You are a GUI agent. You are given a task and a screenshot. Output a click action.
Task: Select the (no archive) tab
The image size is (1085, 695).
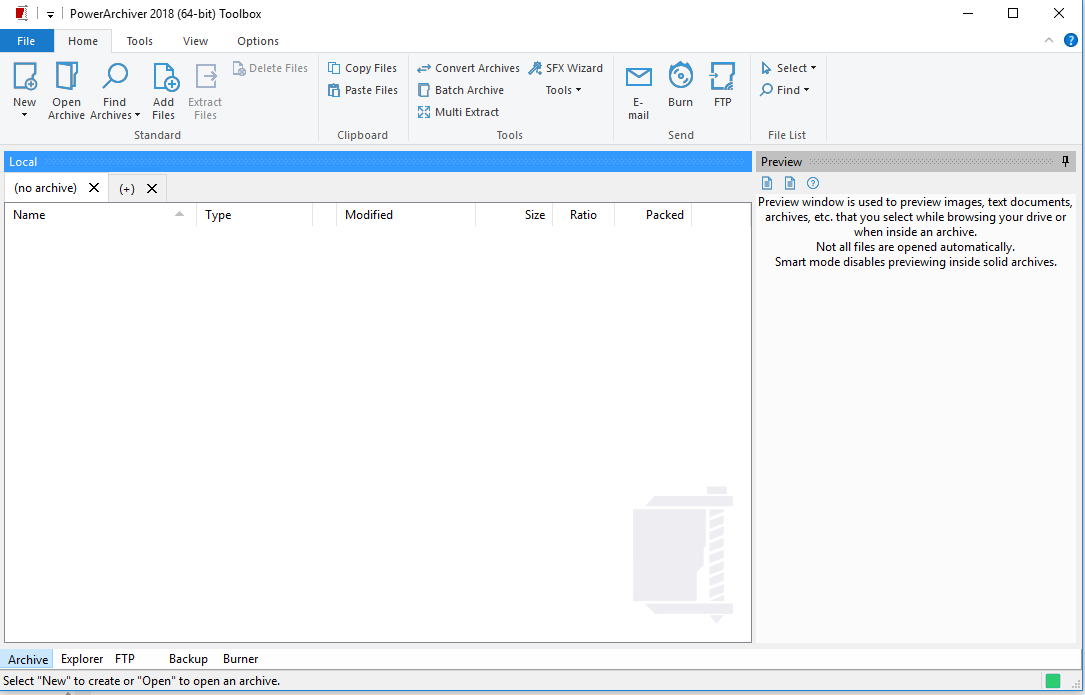click(46, 188)
